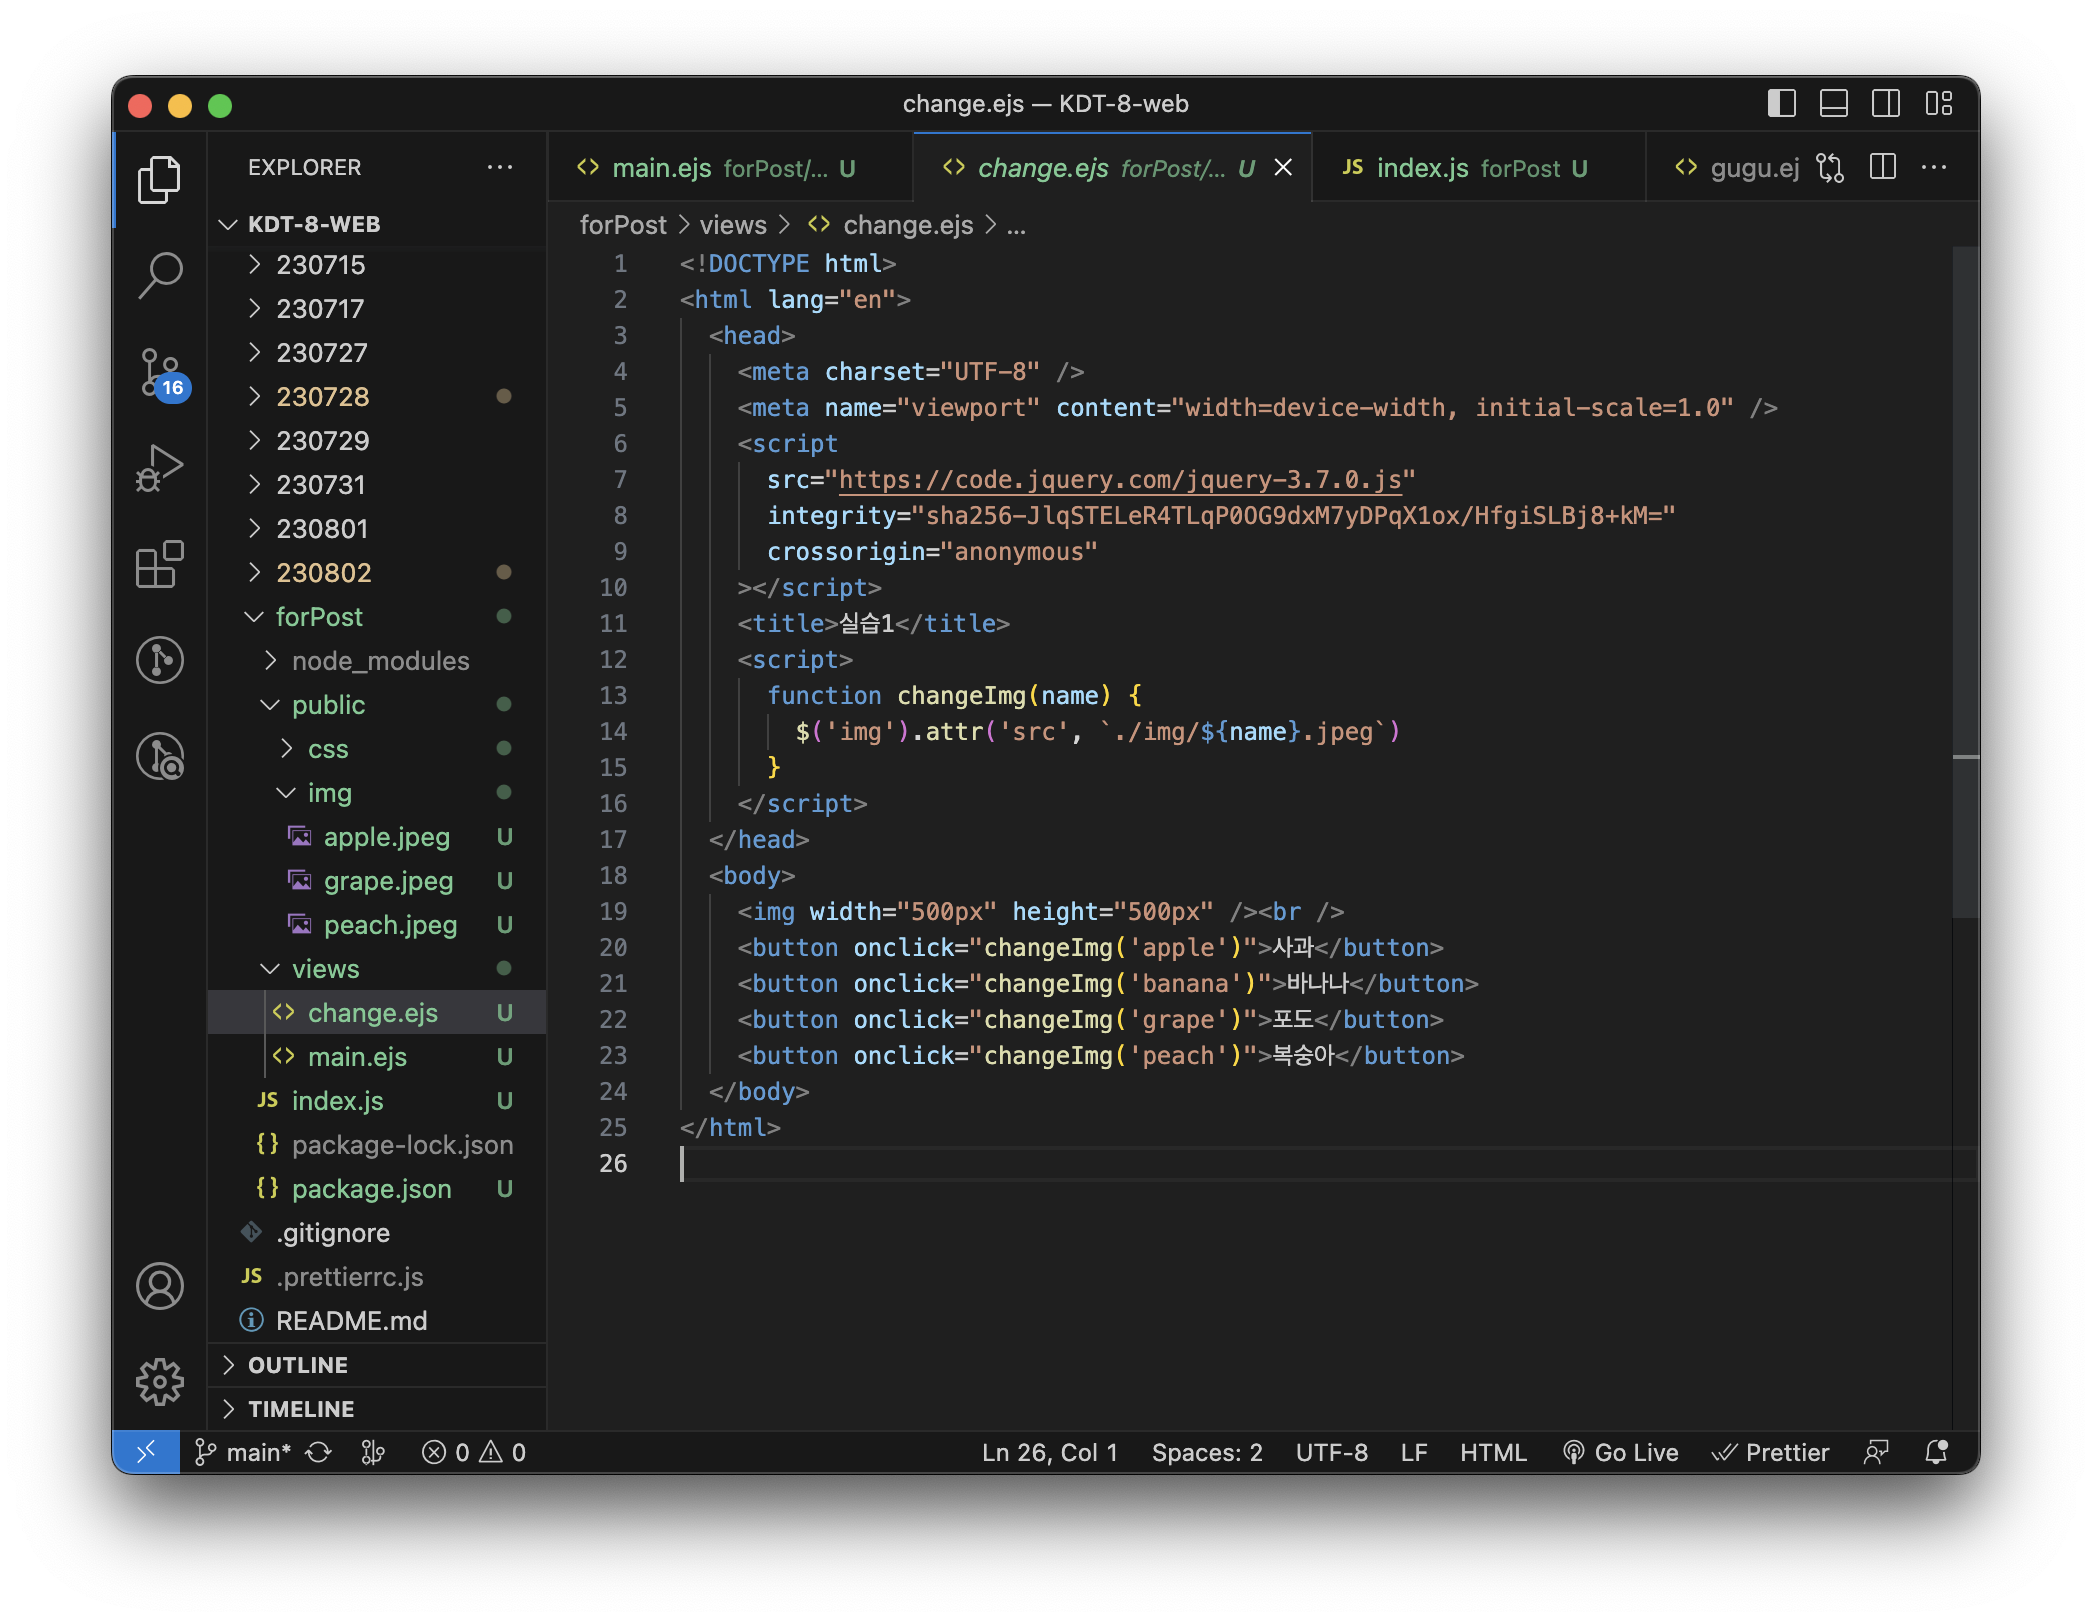
Task: Open README.md file
Action: [x=376, y=1321]
